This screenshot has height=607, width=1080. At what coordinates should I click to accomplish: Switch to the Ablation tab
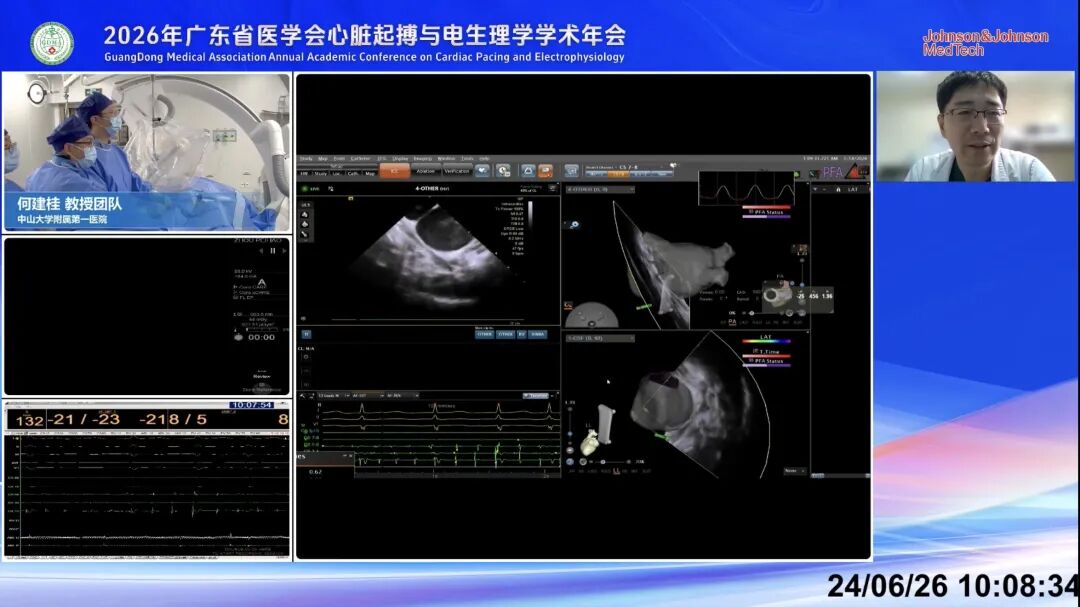[x=426, y=171]
